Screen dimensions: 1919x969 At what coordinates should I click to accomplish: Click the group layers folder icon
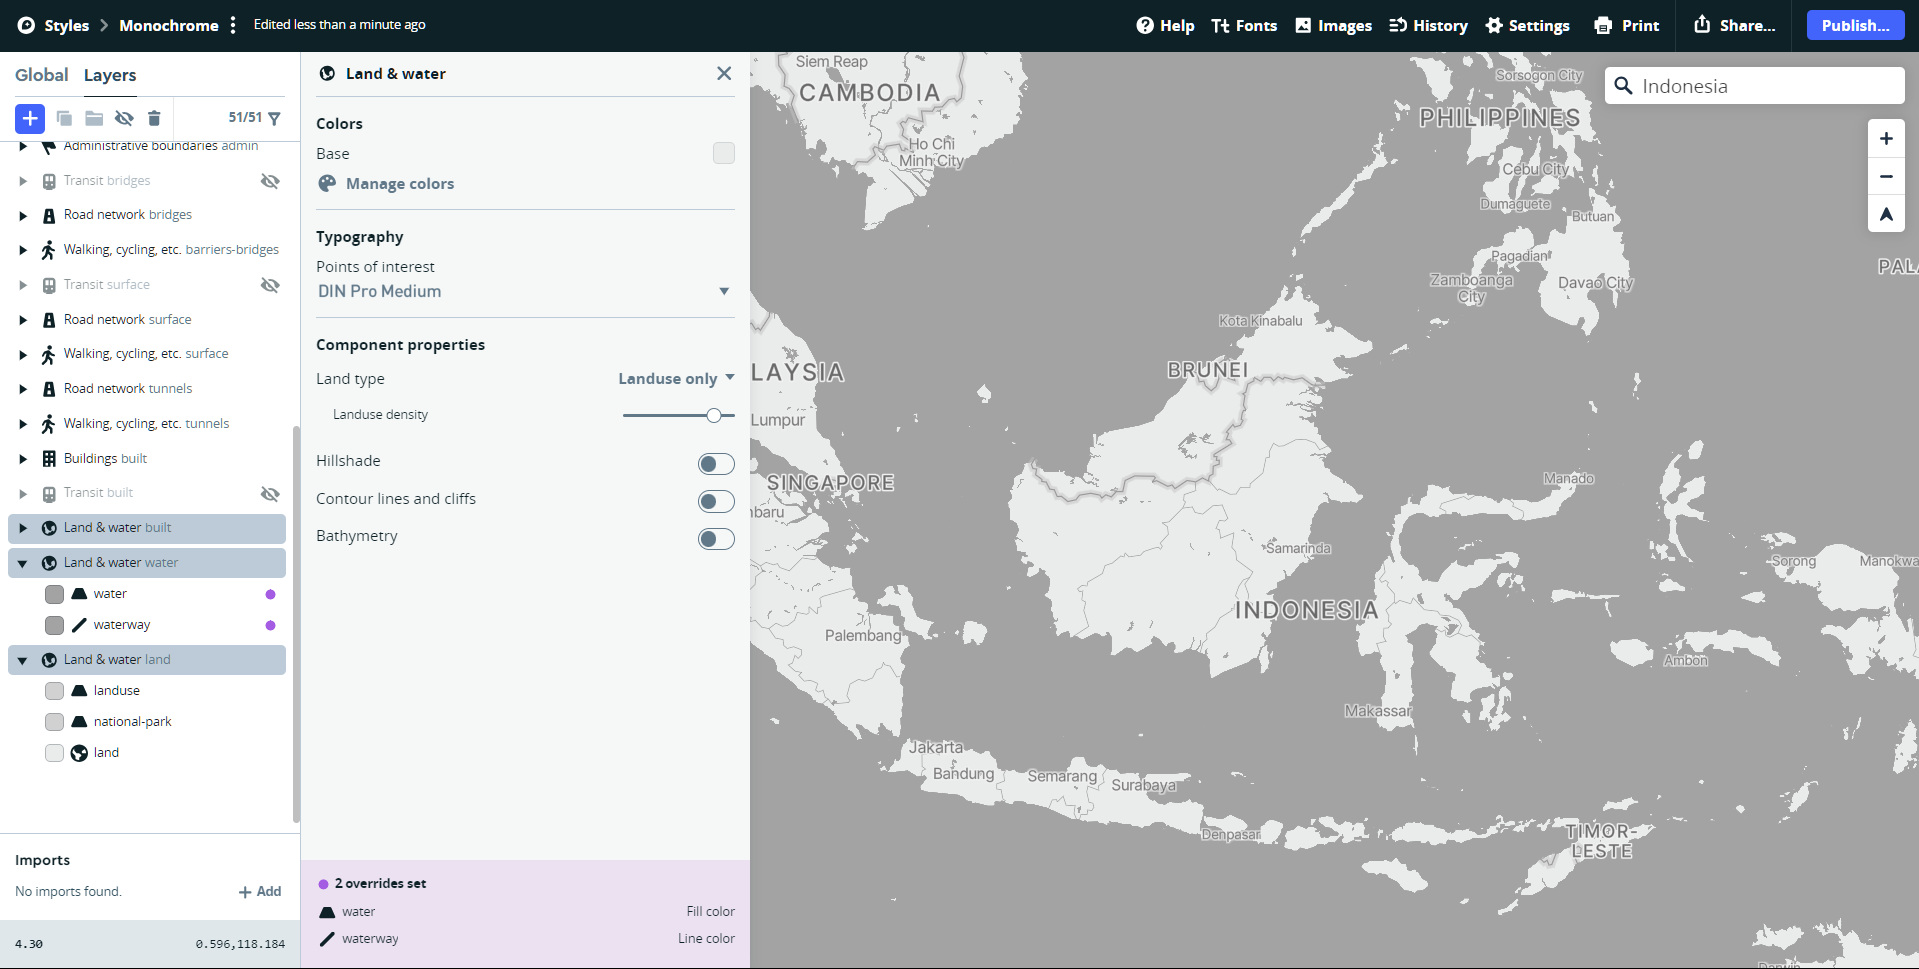(94, 118)
